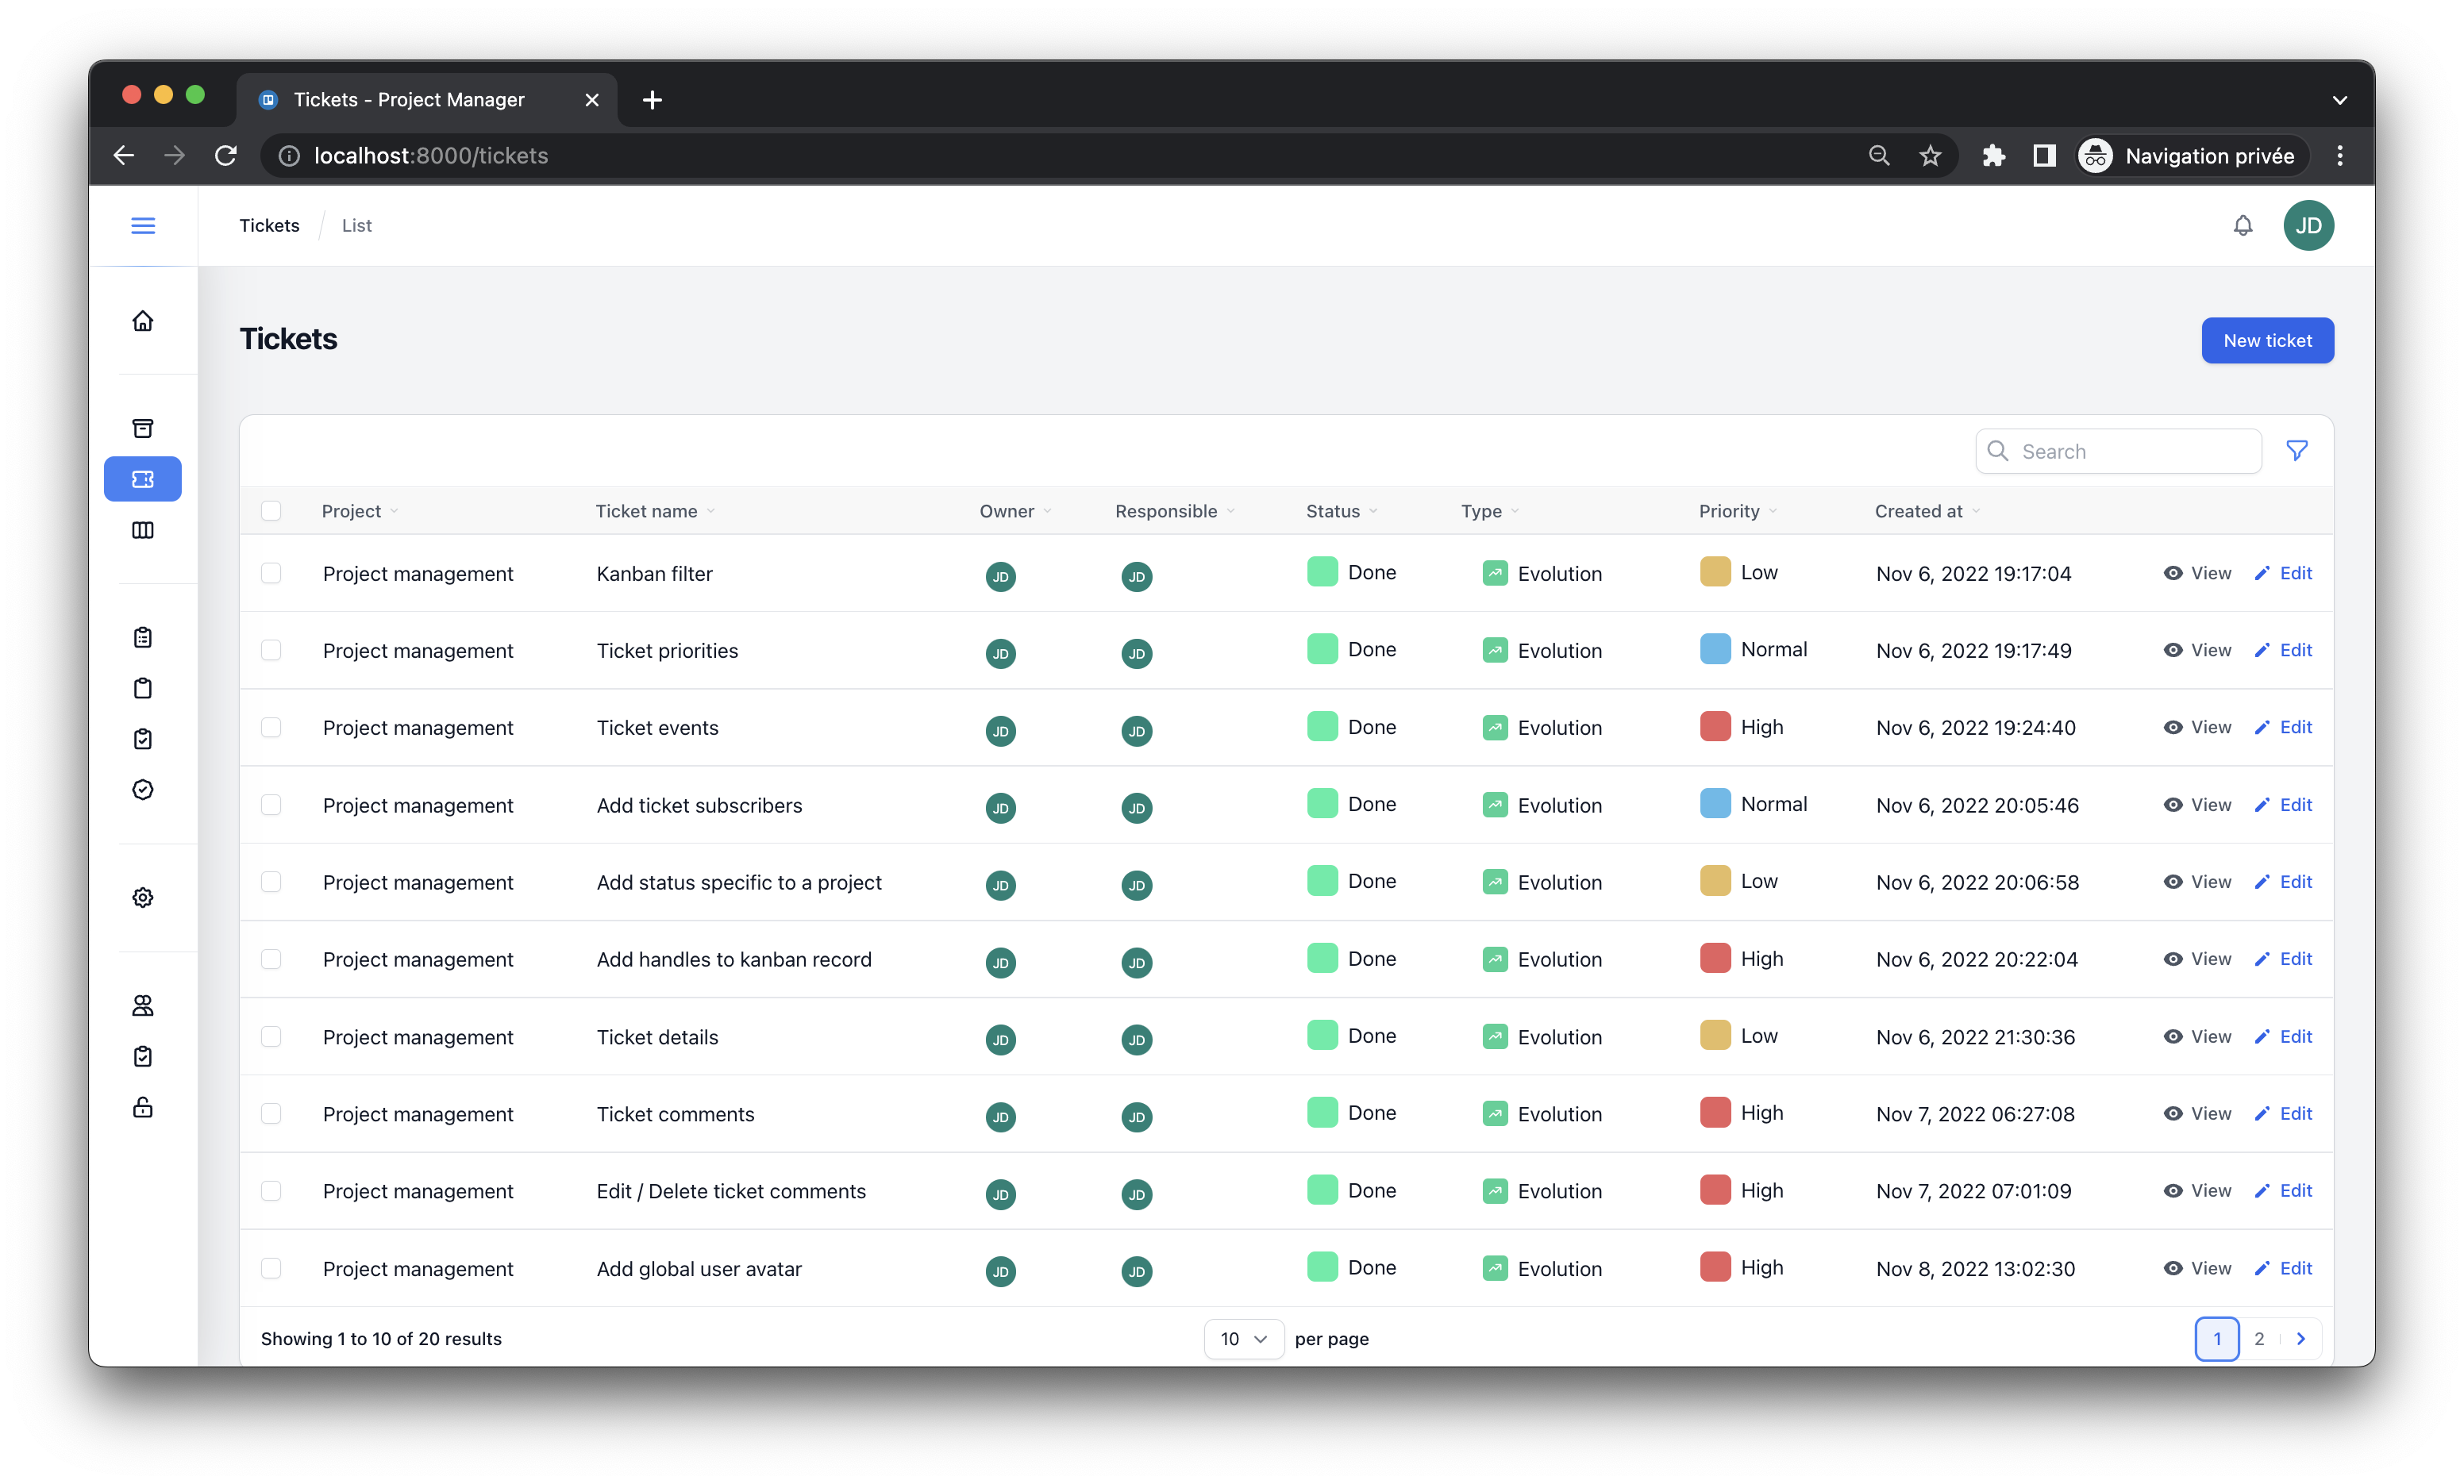Open the users sidebar icon
This screenshot has width=2464, height=1484.
pos(143,1005)
